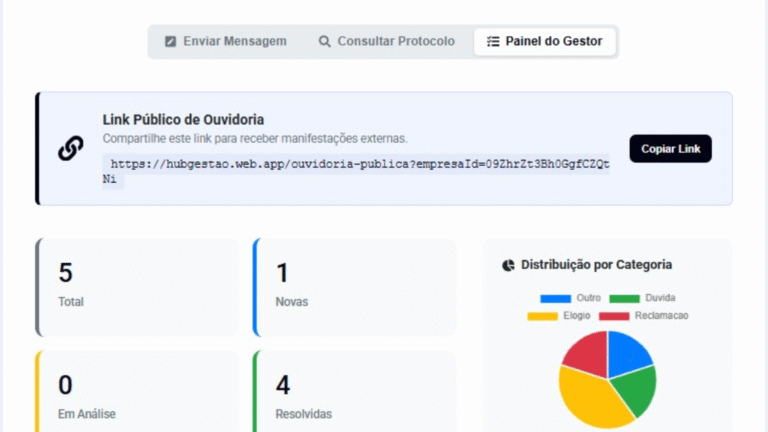Open the Enviar Mensagem tab
The width and height of the screenshot is (768, 432).
point(225,42)
